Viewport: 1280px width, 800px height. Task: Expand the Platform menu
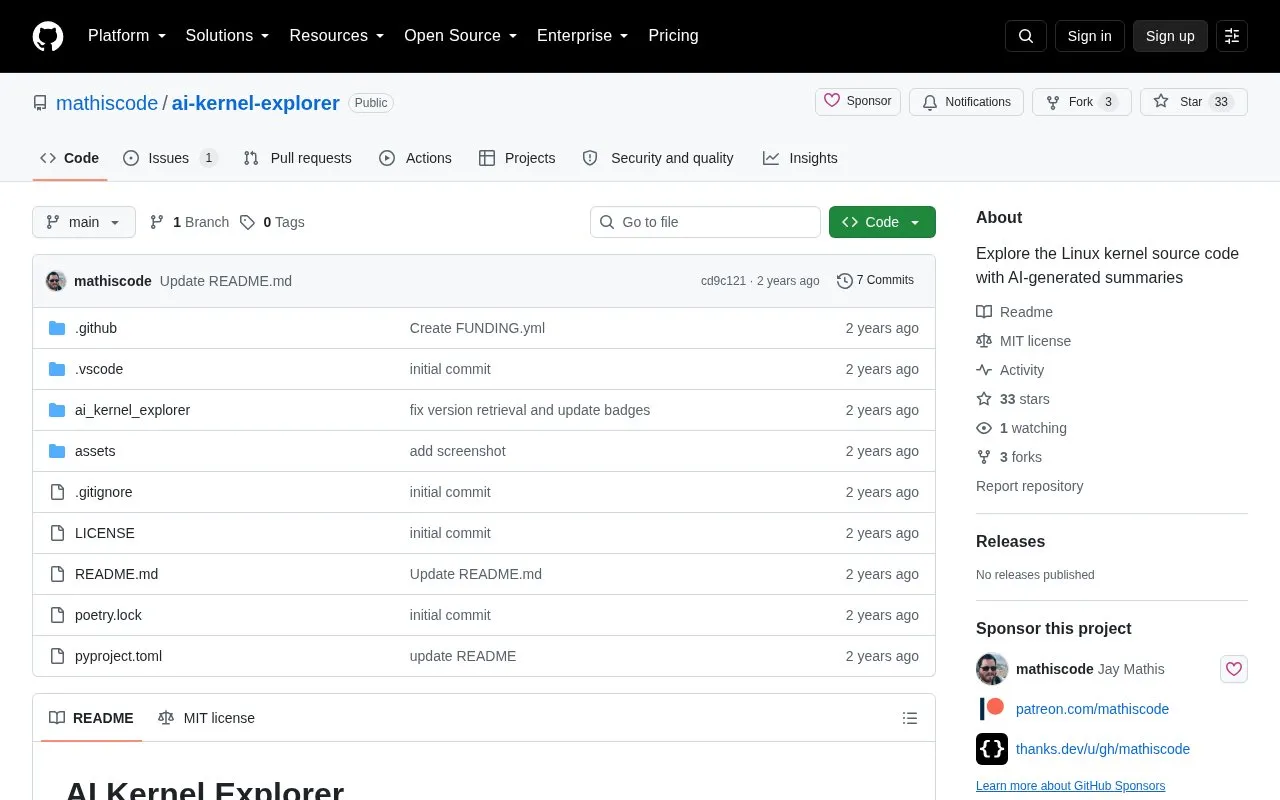pos(127,36)
